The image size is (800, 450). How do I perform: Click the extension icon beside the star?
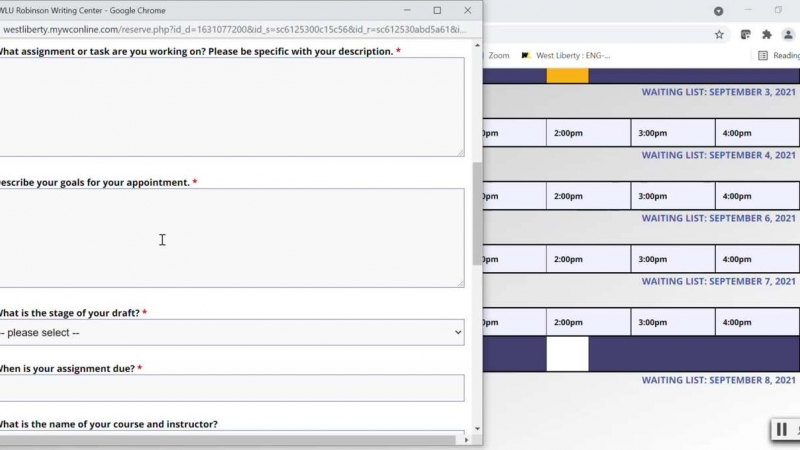pyautogui.click(x=745, y=34)
